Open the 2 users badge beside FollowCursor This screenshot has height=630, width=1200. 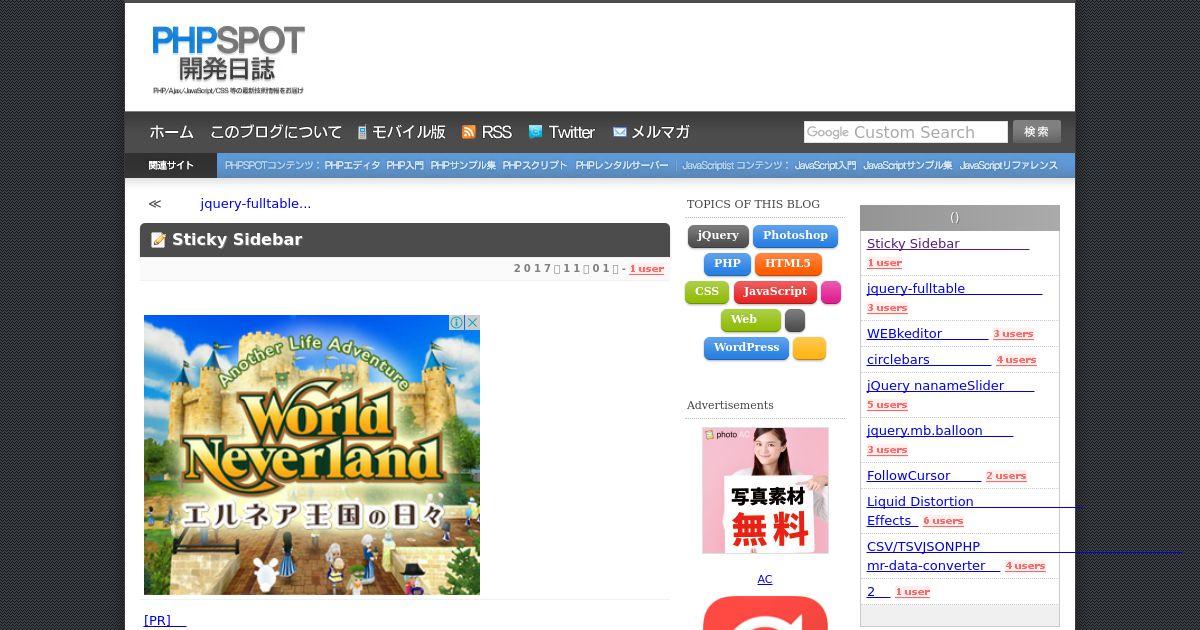[1006, 477]
